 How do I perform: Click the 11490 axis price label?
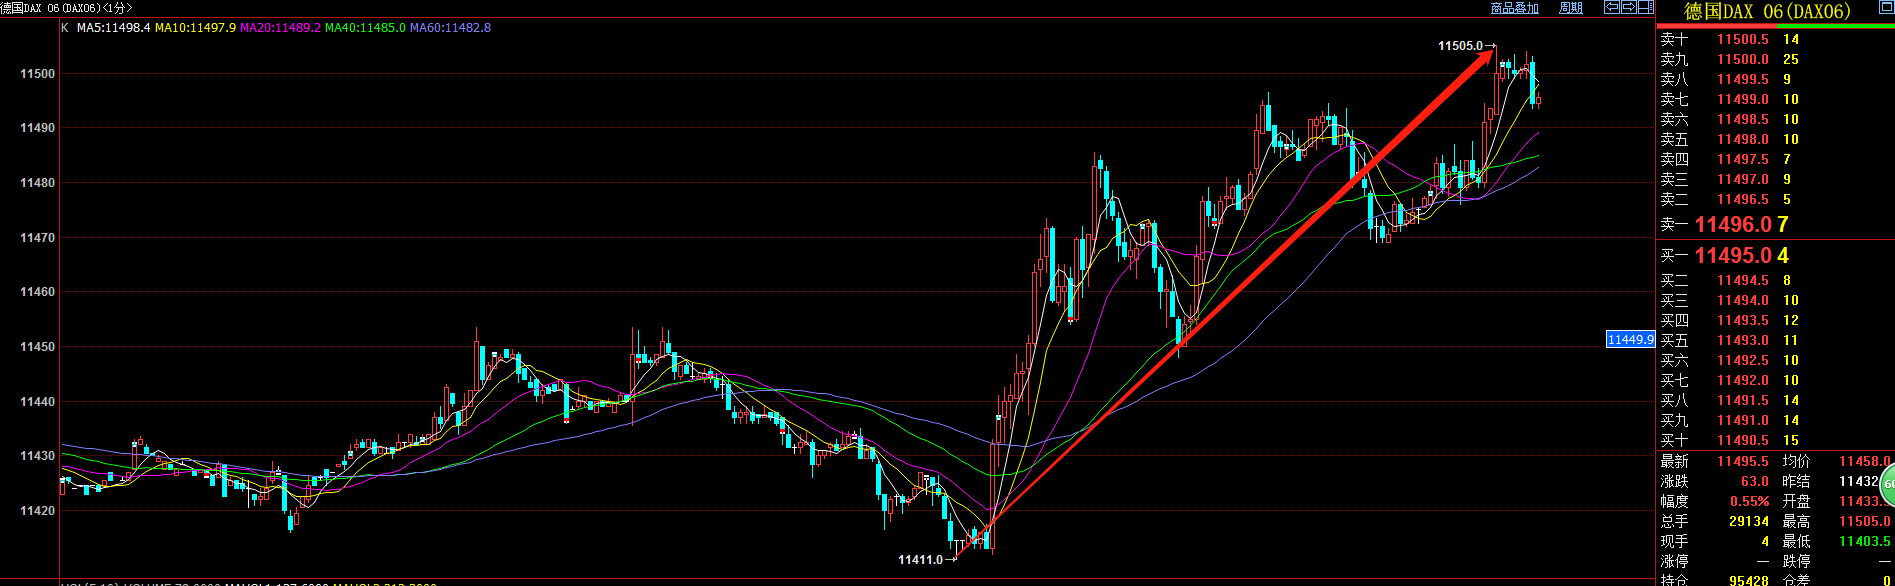tap(38, 128)
